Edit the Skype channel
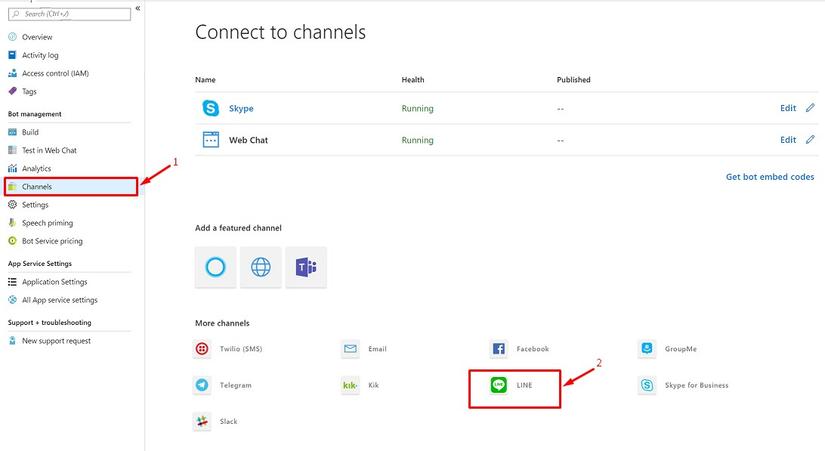The width and height of the screenshot is (825, 451). (x=788, y=107)
